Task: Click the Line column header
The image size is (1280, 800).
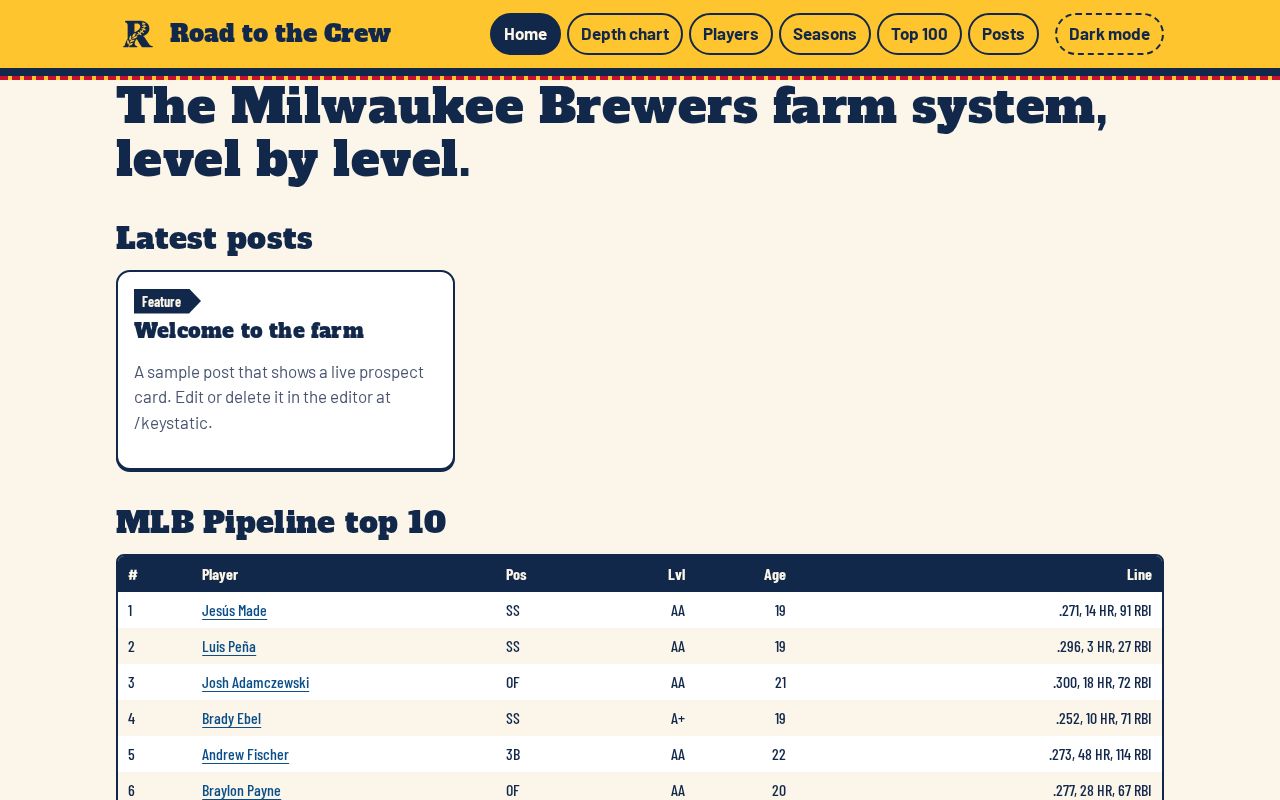Action: [1139, 575]
